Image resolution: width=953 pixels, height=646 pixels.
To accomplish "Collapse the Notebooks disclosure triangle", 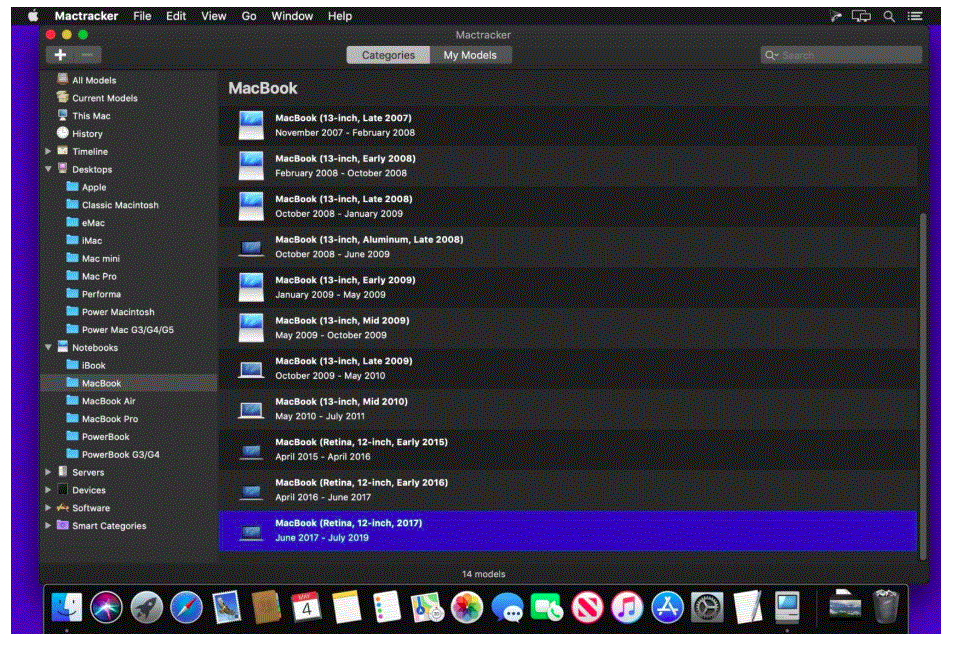I will [x=48, y=347].
